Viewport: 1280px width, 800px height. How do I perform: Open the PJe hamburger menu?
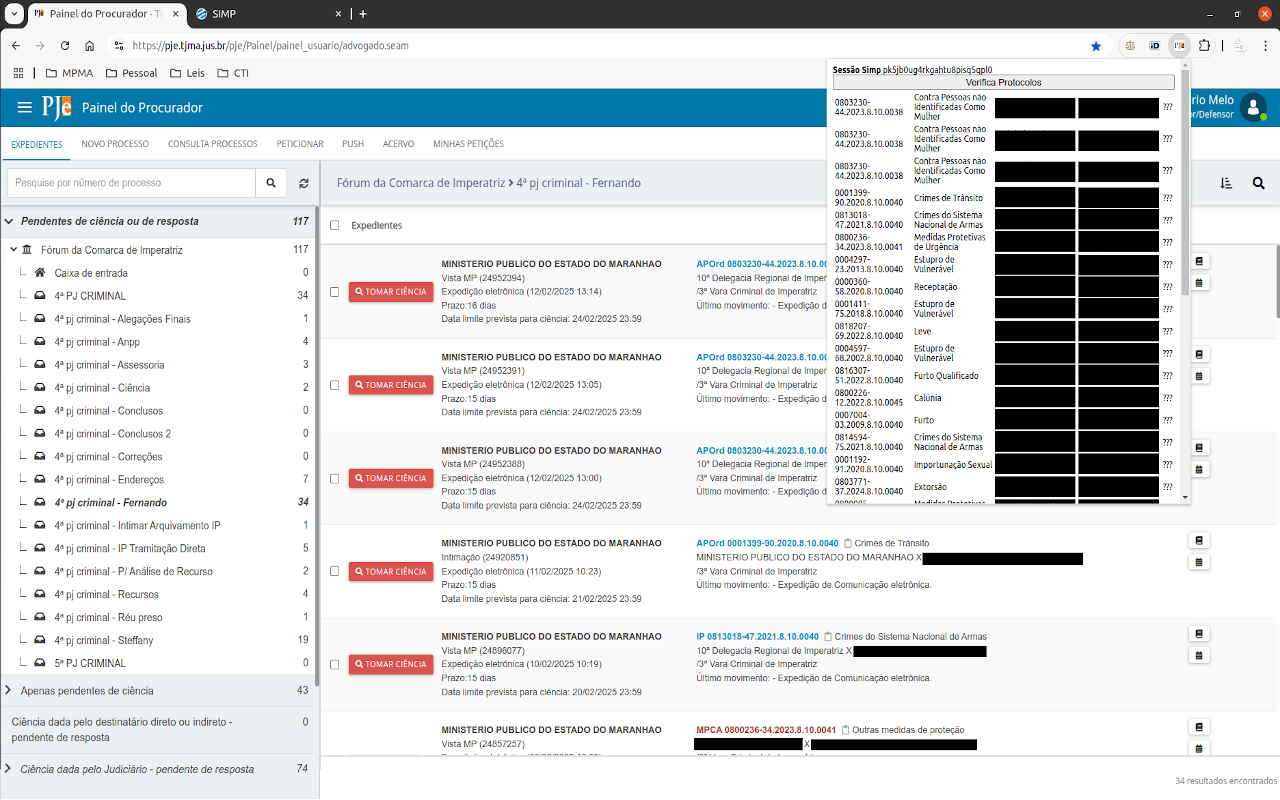pos(25,108)
